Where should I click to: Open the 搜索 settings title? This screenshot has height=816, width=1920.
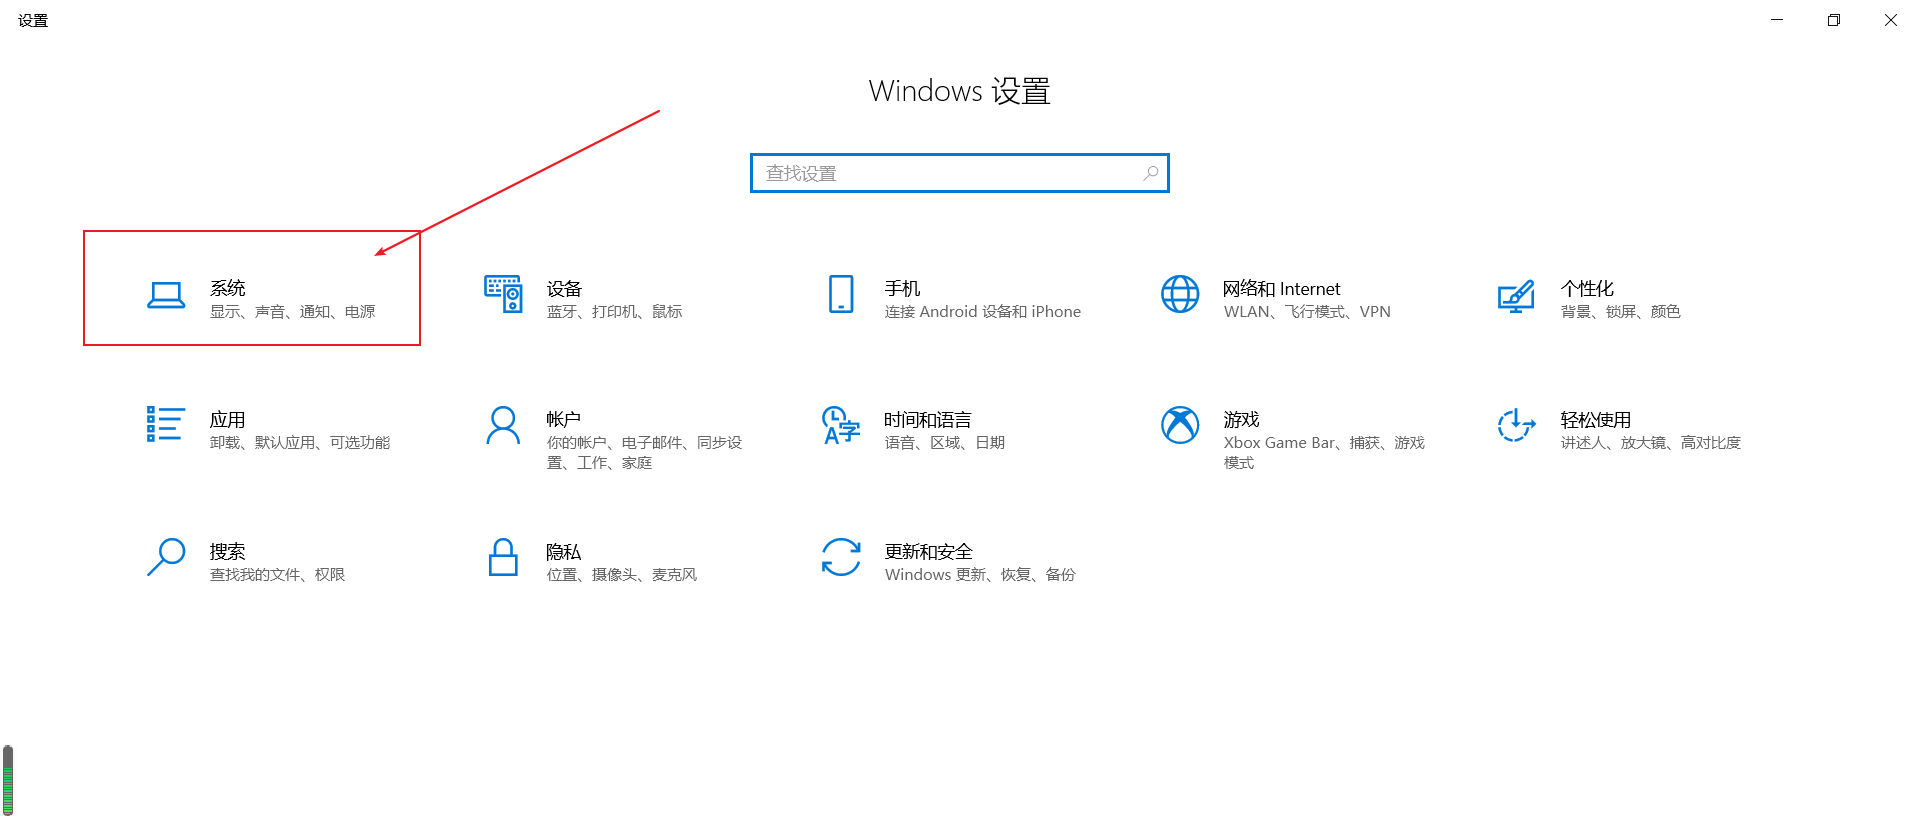coord(227,551)
